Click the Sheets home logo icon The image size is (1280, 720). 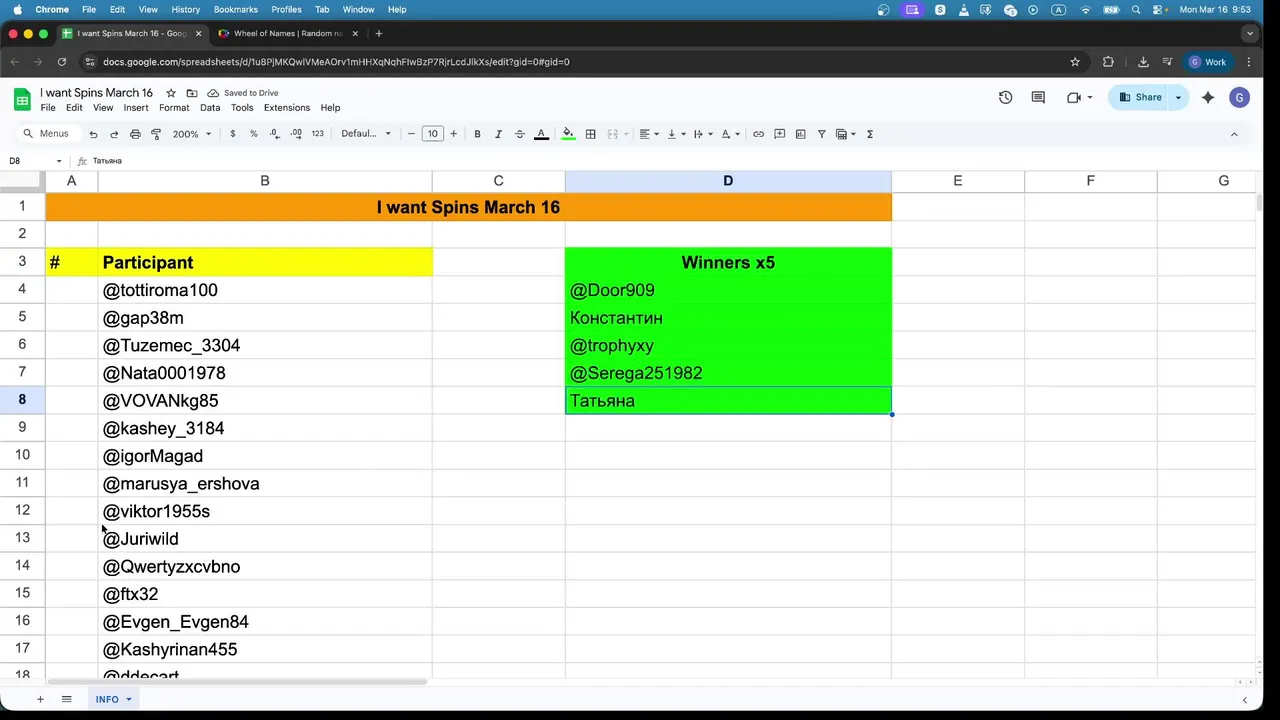click(22, 99)
